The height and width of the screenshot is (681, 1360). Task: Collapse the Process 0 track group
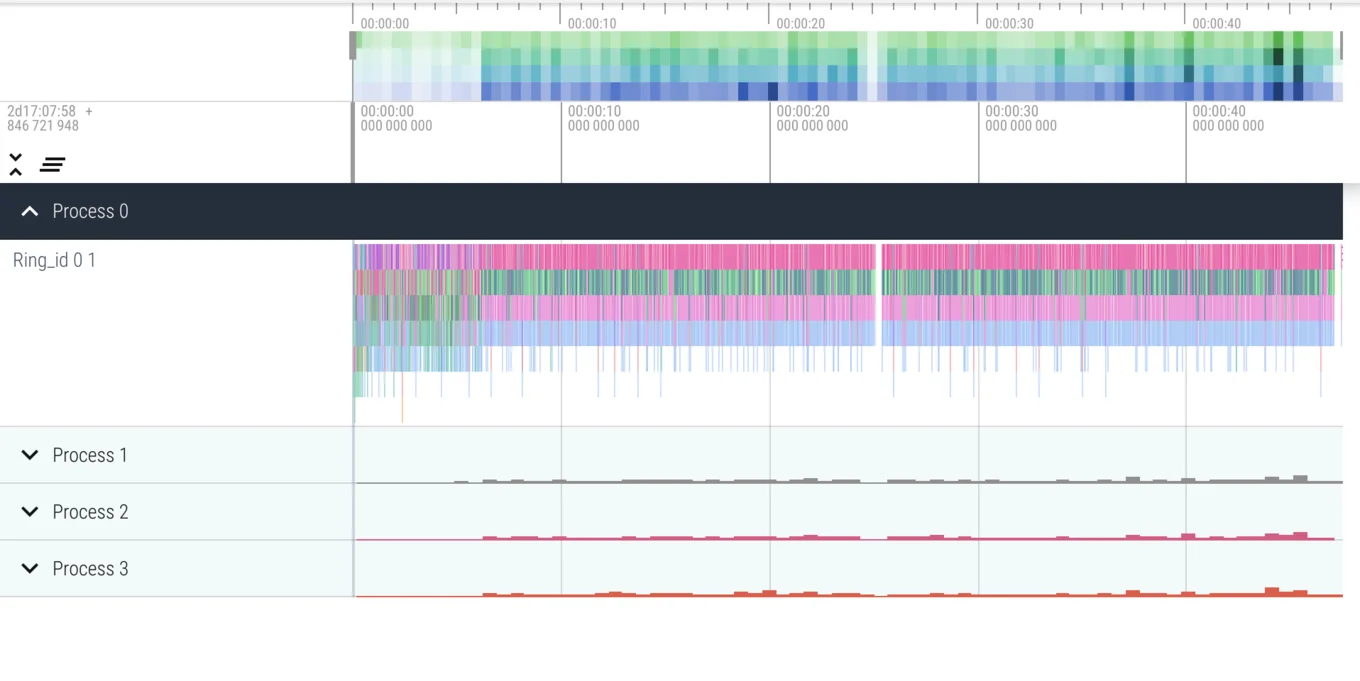[x=29, y=211]
